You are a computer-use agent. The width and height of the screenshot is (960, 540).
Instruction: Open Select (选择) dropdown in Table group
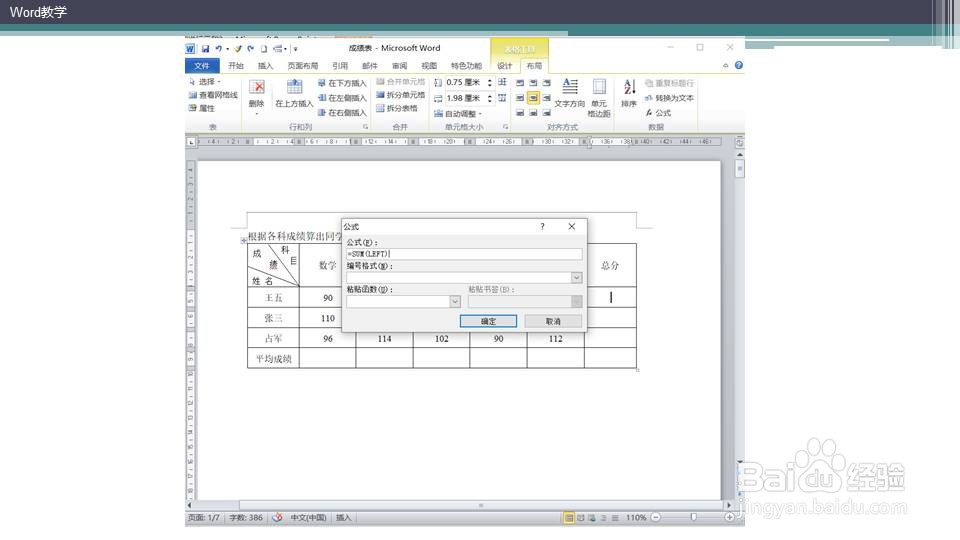point(204,81)
